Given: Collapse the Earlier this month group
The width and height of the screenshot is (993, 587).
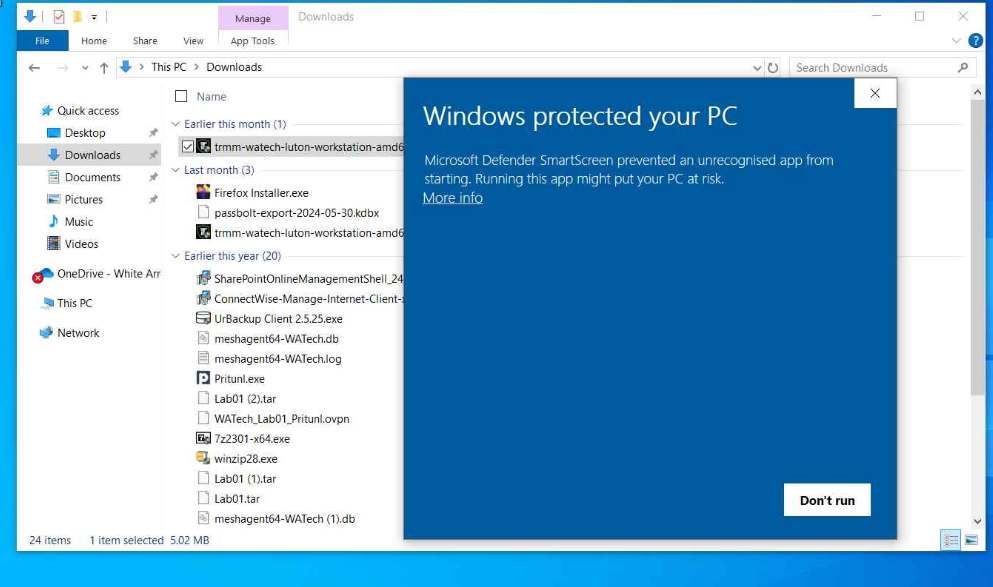Looking at the screenshot, I should click(x=176, y=124).
